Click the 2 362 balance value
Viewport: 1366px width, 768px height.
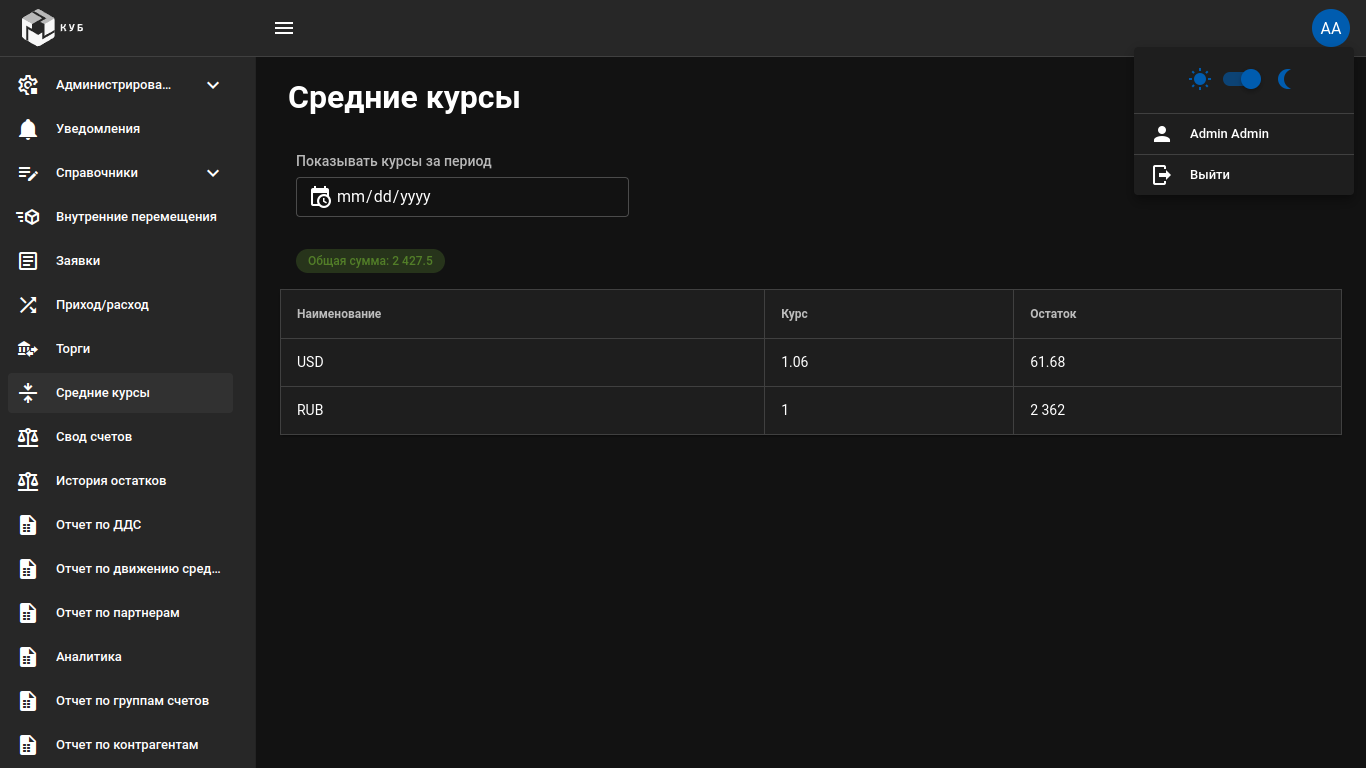(1047, 410)
